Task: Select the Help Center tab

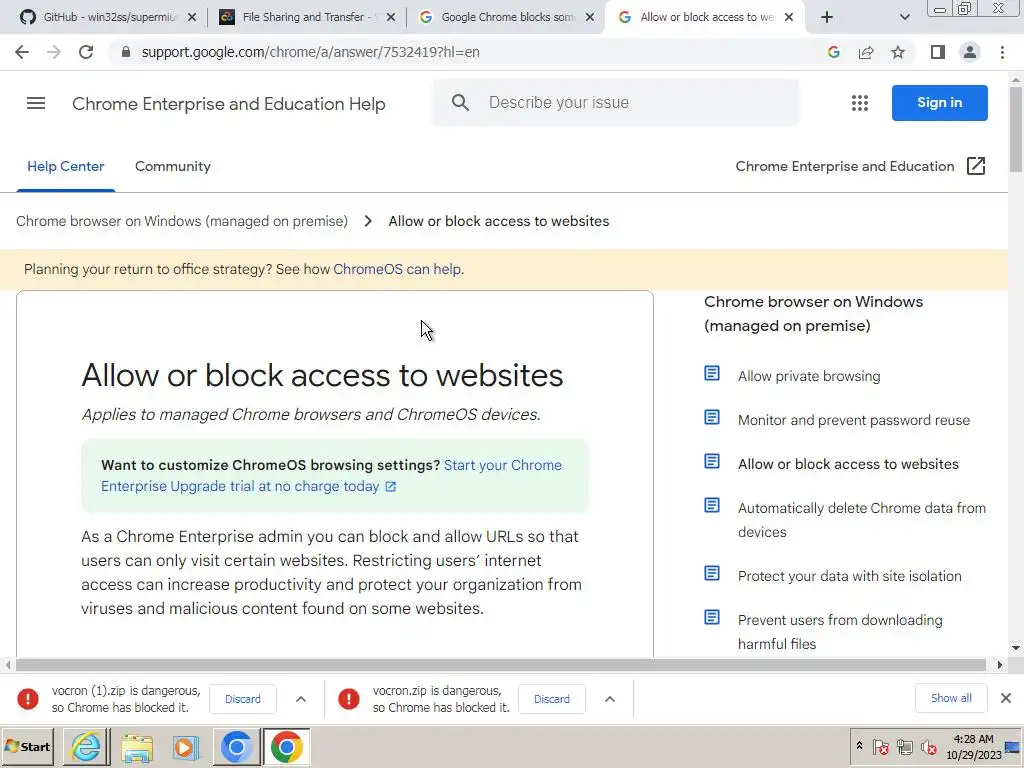Action: pyautogui.click(x=65, y=166)
